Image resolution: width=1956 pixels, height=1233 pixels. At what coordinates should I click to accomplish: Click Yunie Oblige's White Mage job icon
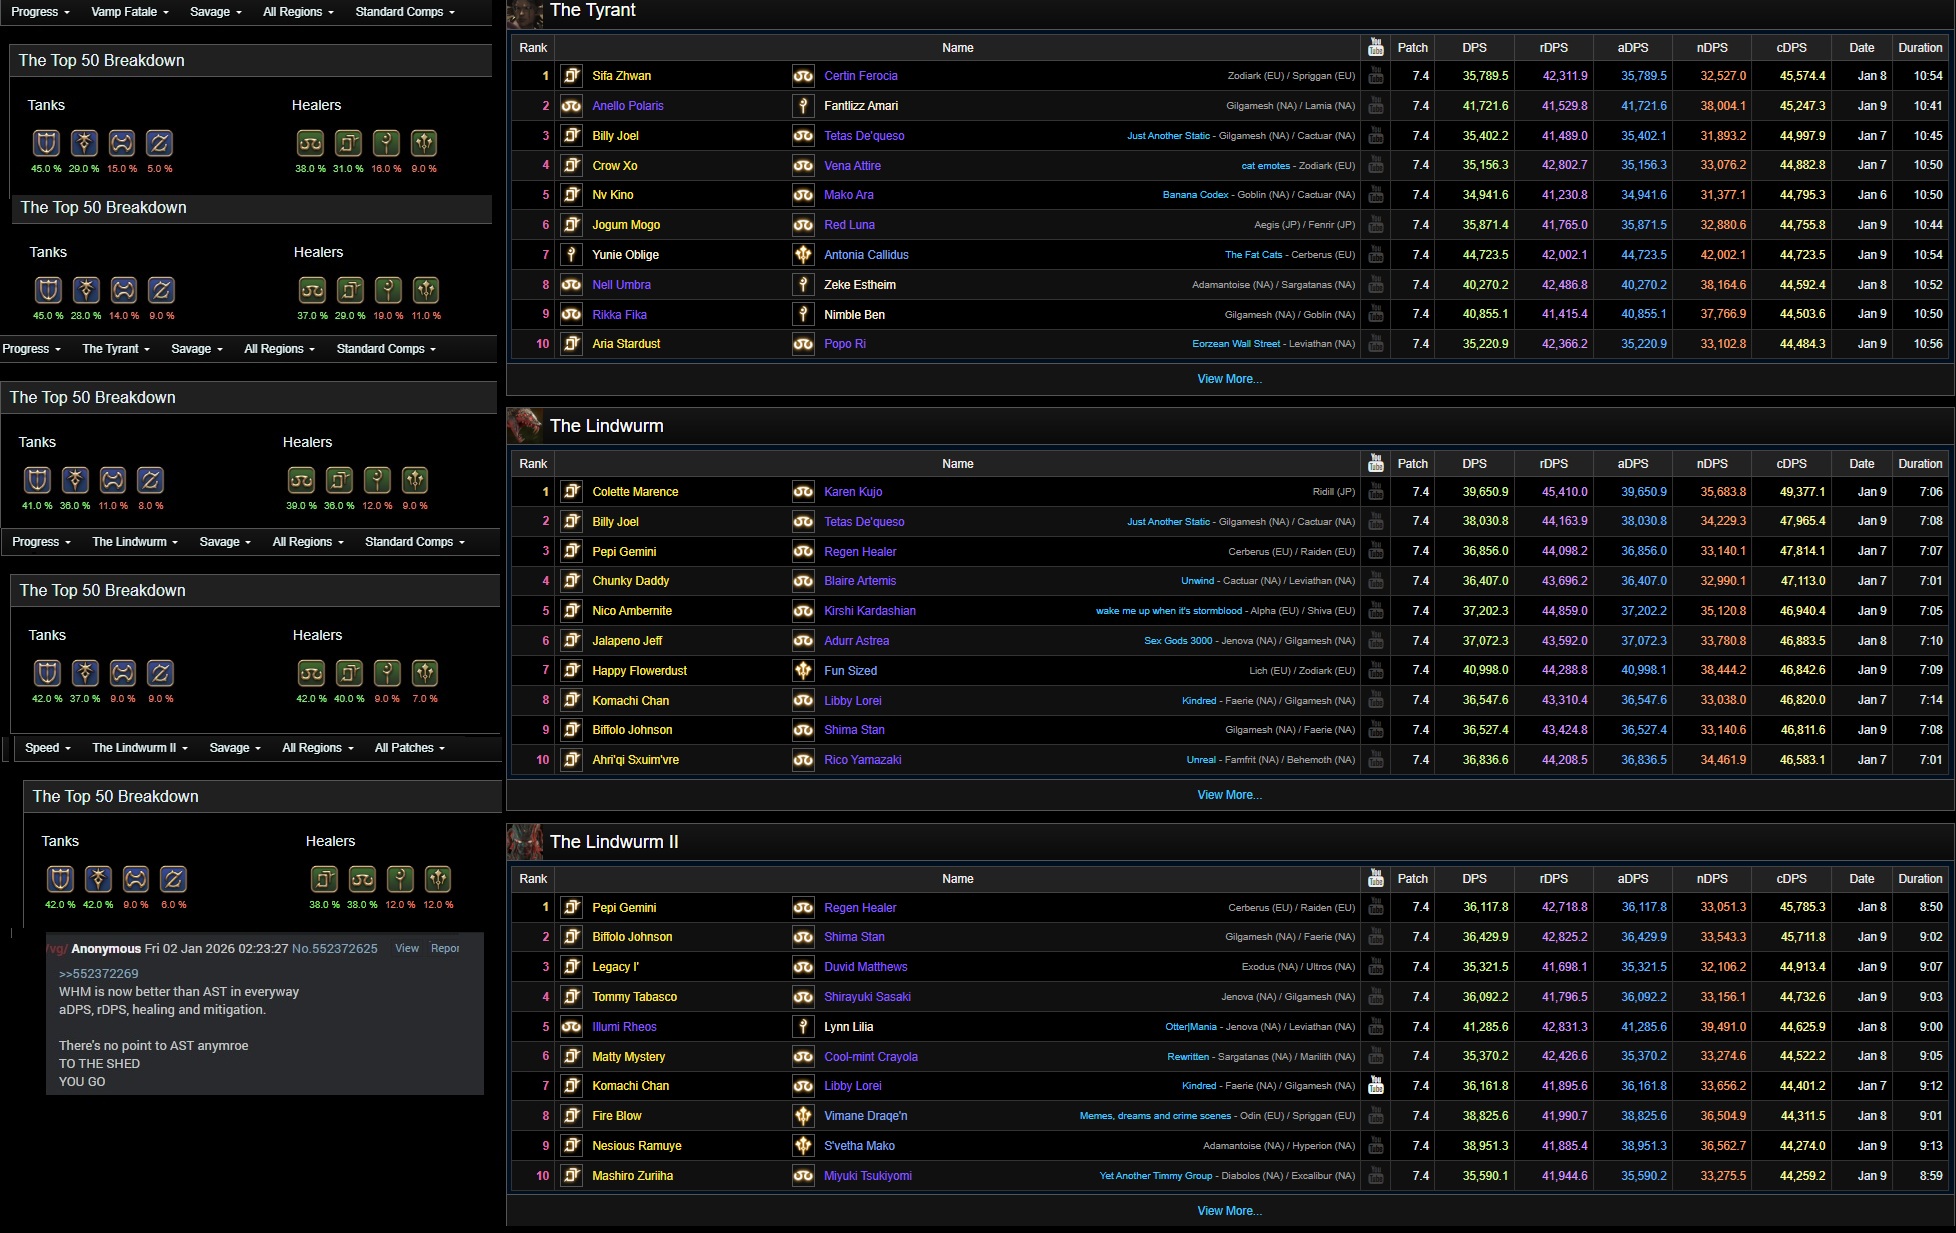[571, 255]
